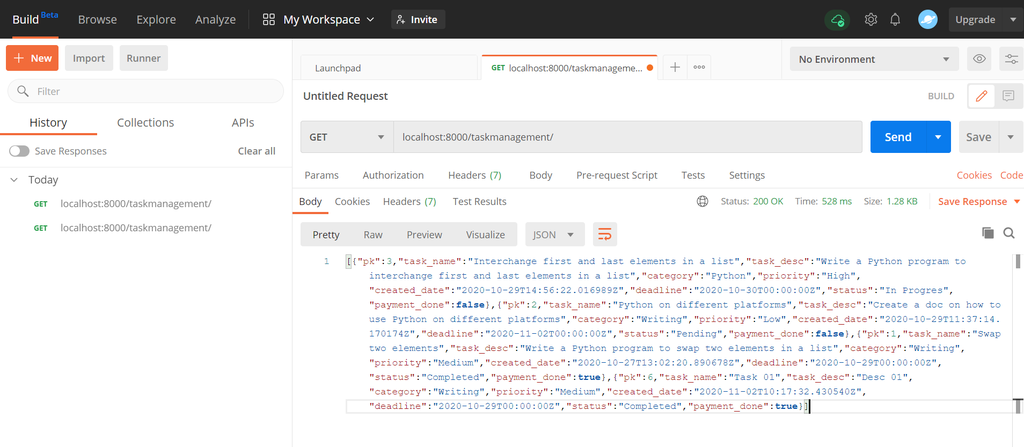
Task: Select the Visualize response view
Action: [x=485, y=234]
